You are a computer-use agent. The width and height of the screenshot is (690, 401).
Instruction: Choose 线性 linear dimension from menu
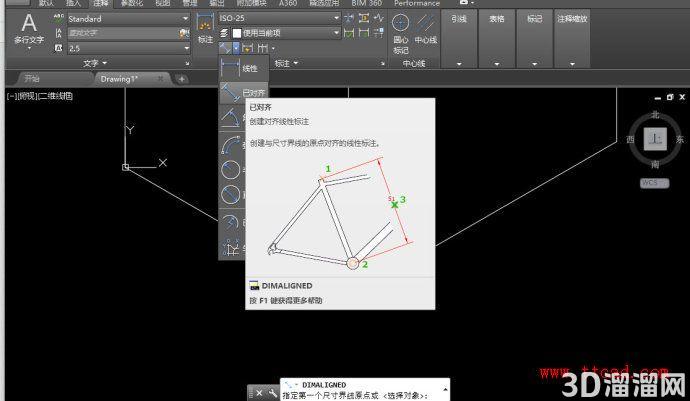click(x=244, y=68)
